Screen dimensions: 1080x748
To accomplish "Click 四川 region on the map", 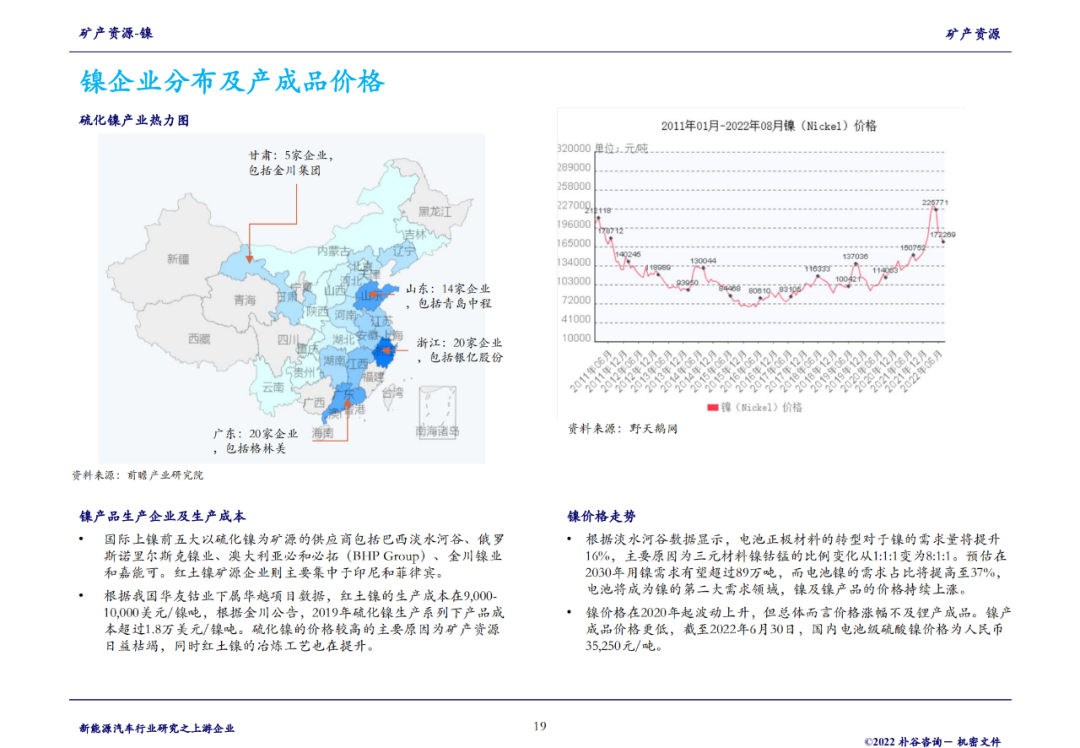I will pos(288,340).
